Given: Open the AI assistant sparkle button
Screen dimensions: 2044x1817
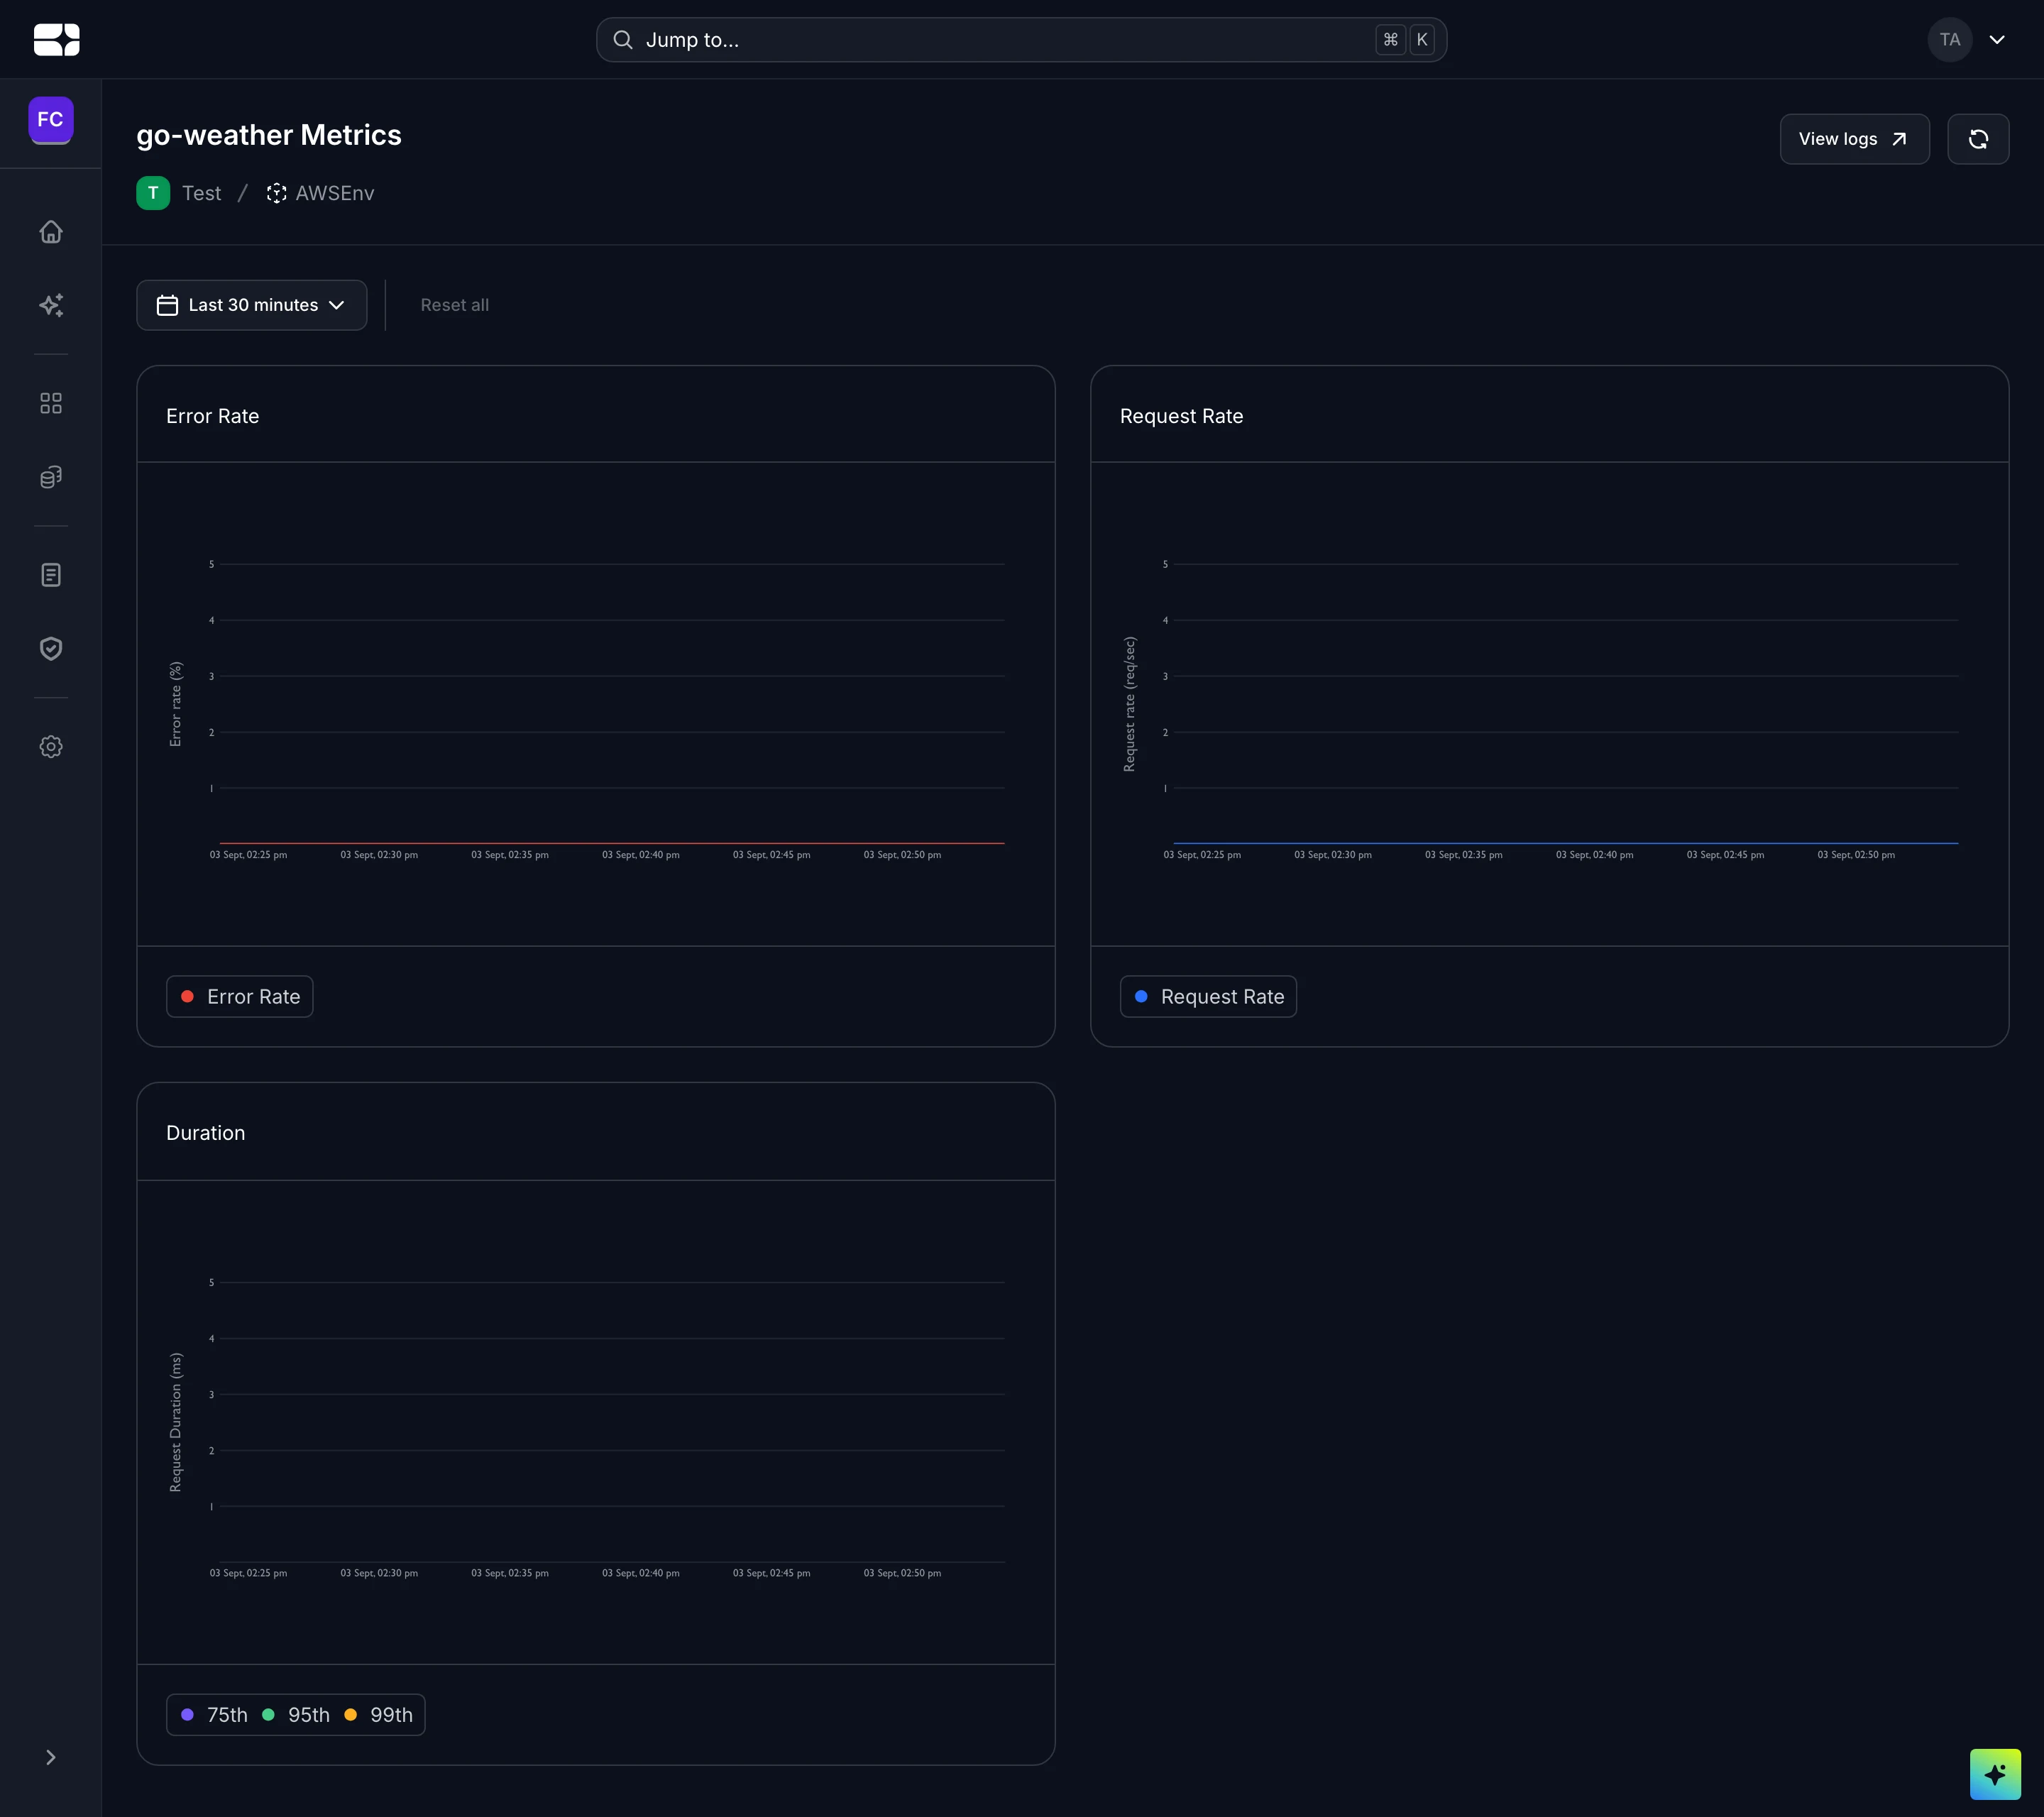Looking at the screenshot, I should pyautogui.click(x=1995, y=1774).
